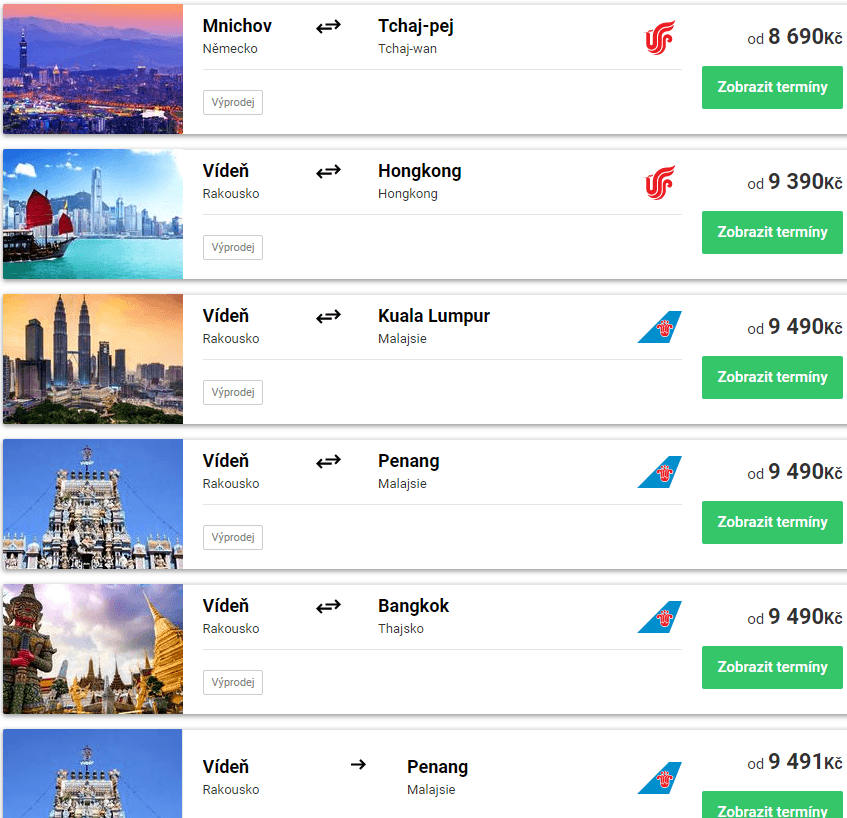The height and width of the screenshot is (818, 847).
Task: Open Hong Kong harbor junk boat thumbnail
Action: click(x=93, y=214)
